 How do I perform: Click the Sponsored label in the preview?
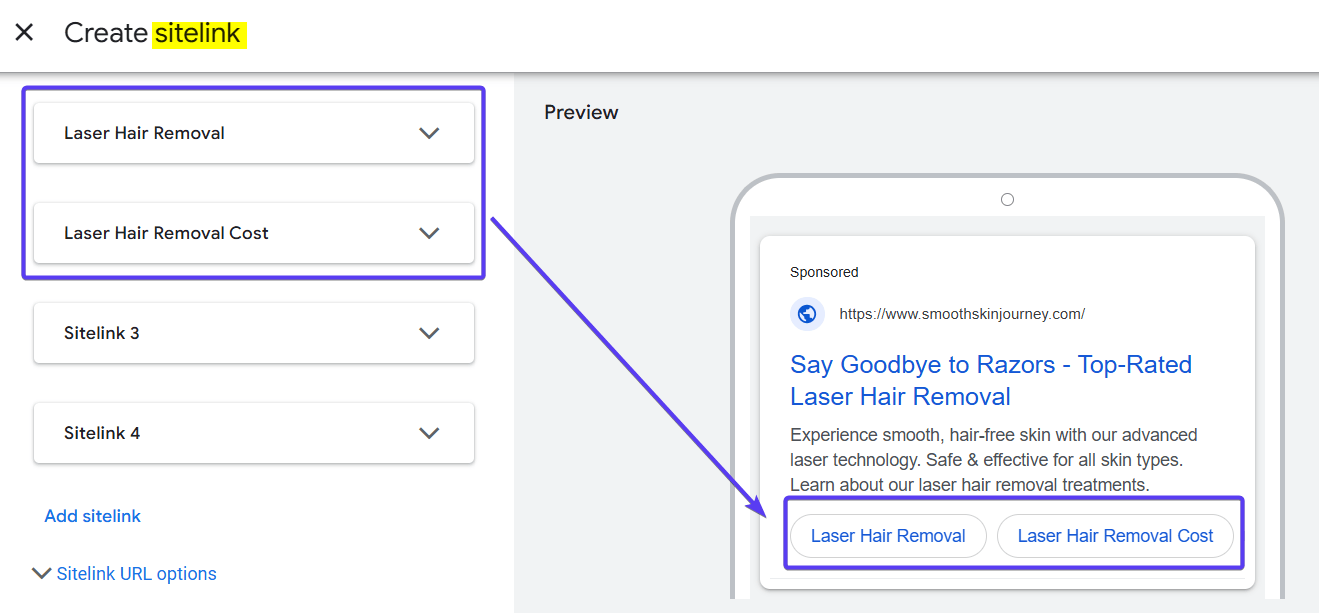(x=824, y=272)
